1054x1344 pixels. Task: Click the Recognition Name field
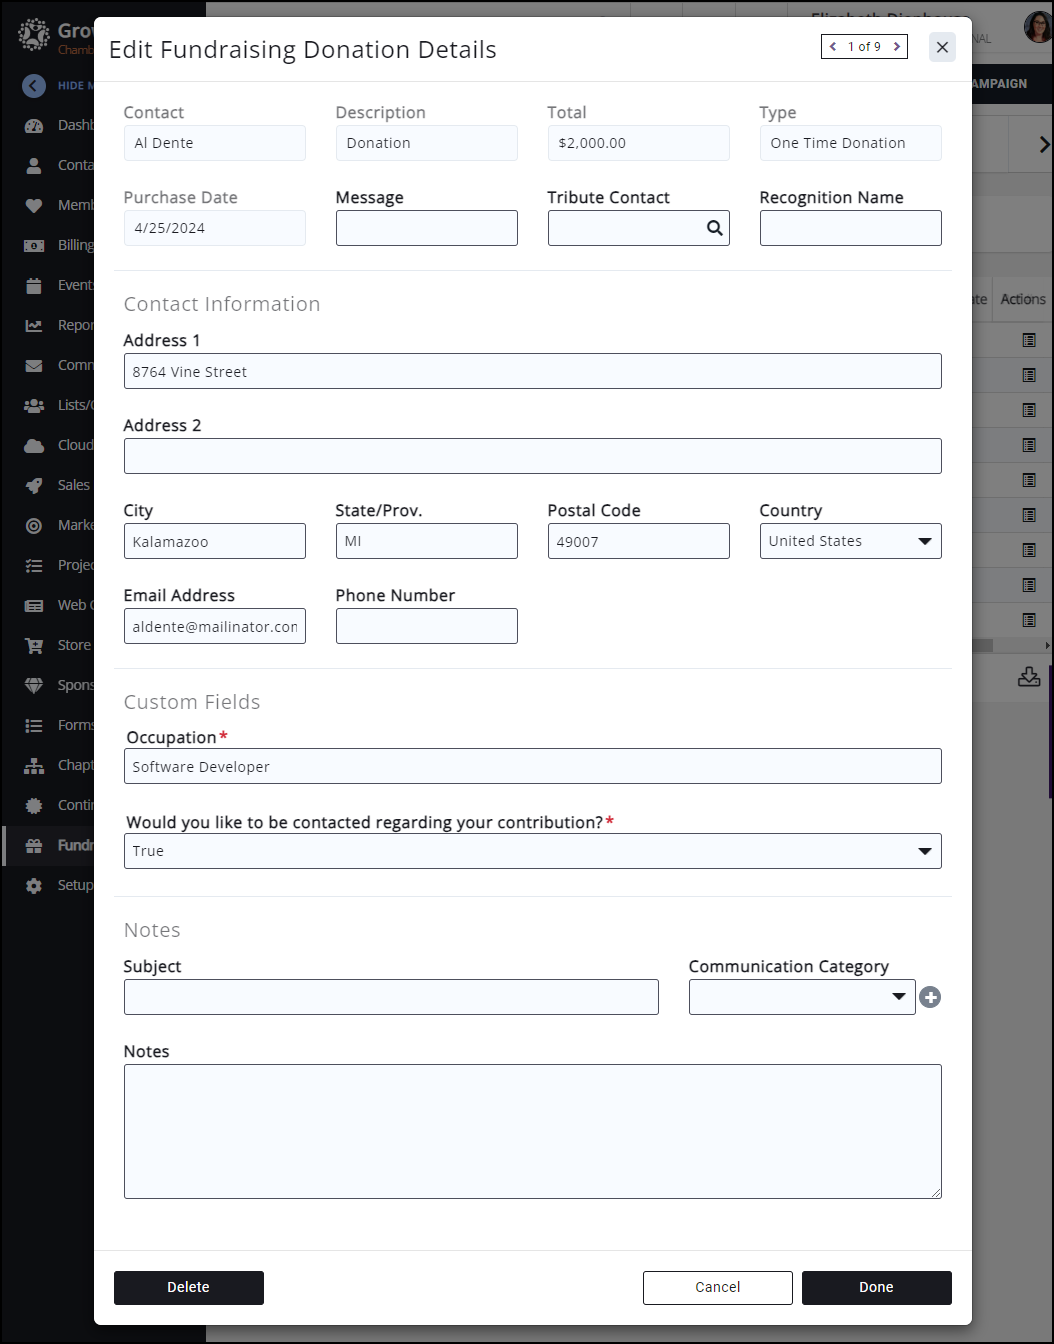(850, 228)
